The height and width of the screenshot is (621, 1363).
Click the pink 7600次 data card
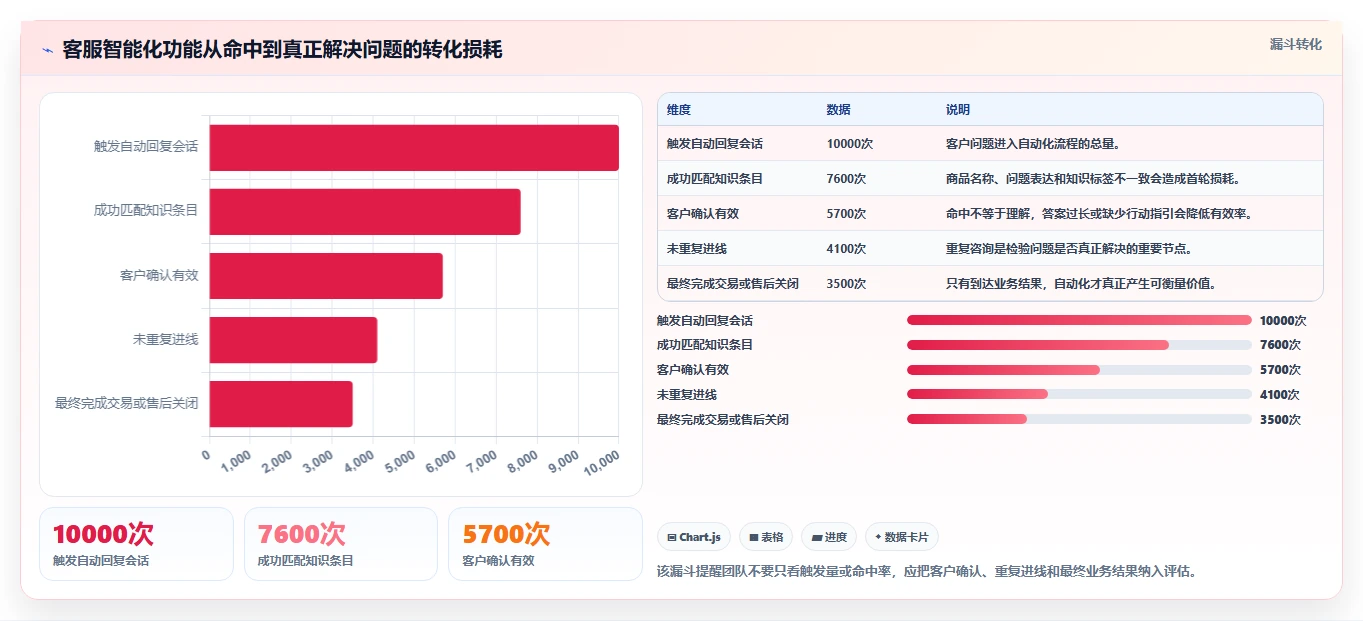click(341, 544)
